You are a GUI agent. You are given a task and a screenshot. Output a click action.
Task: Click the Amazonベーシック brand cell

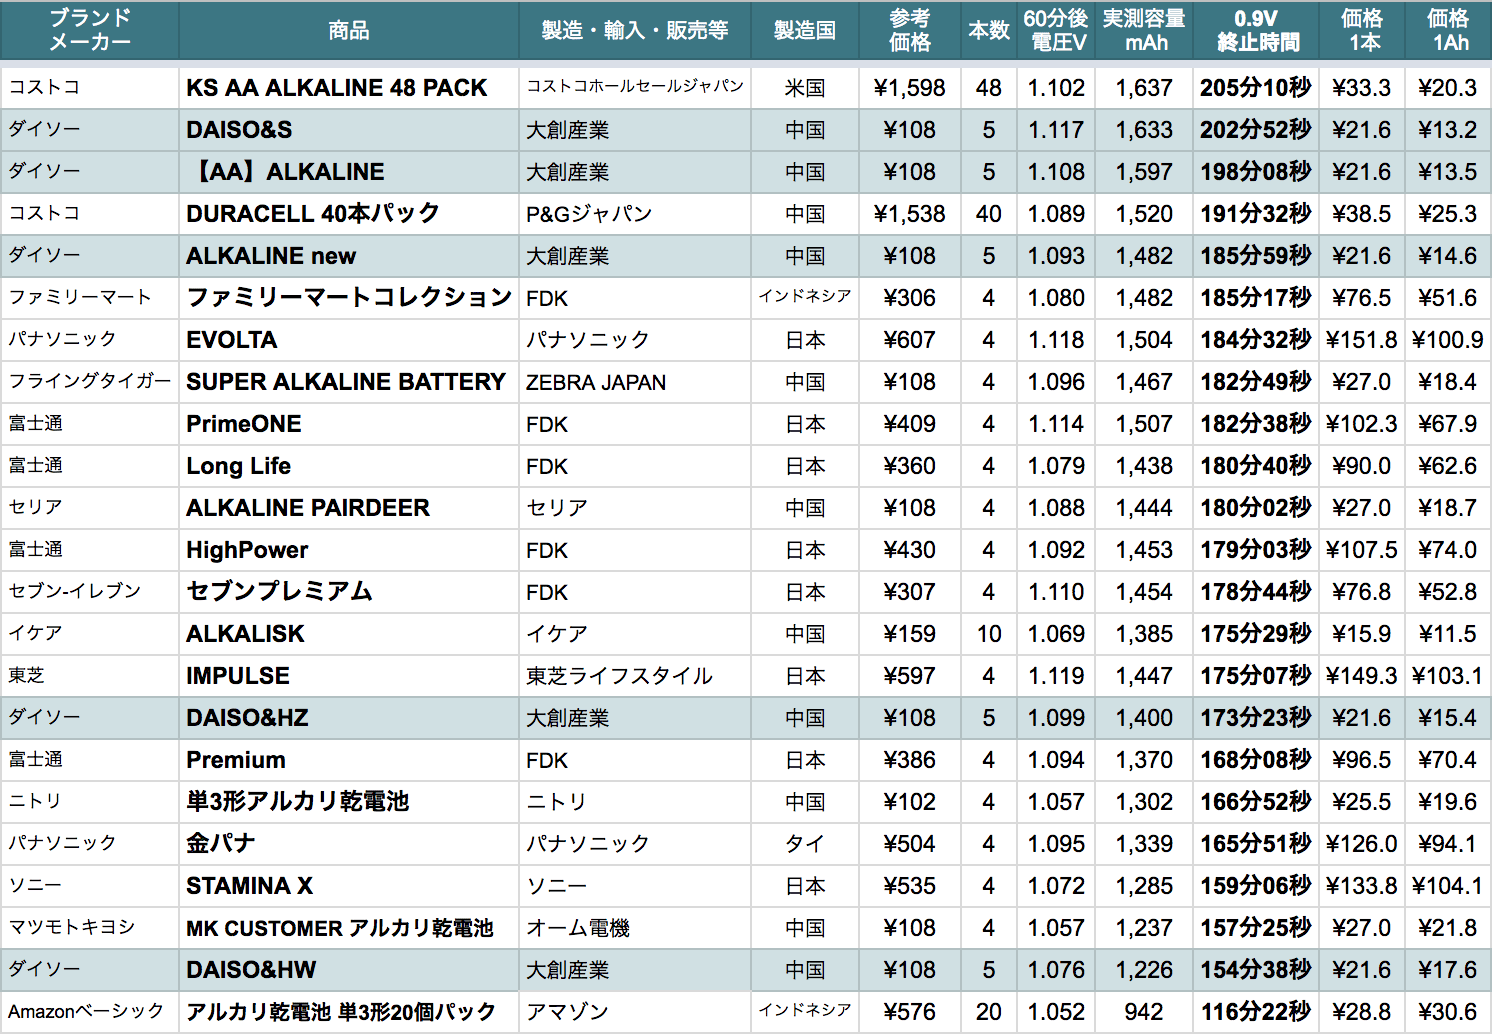pos(90,1012)
